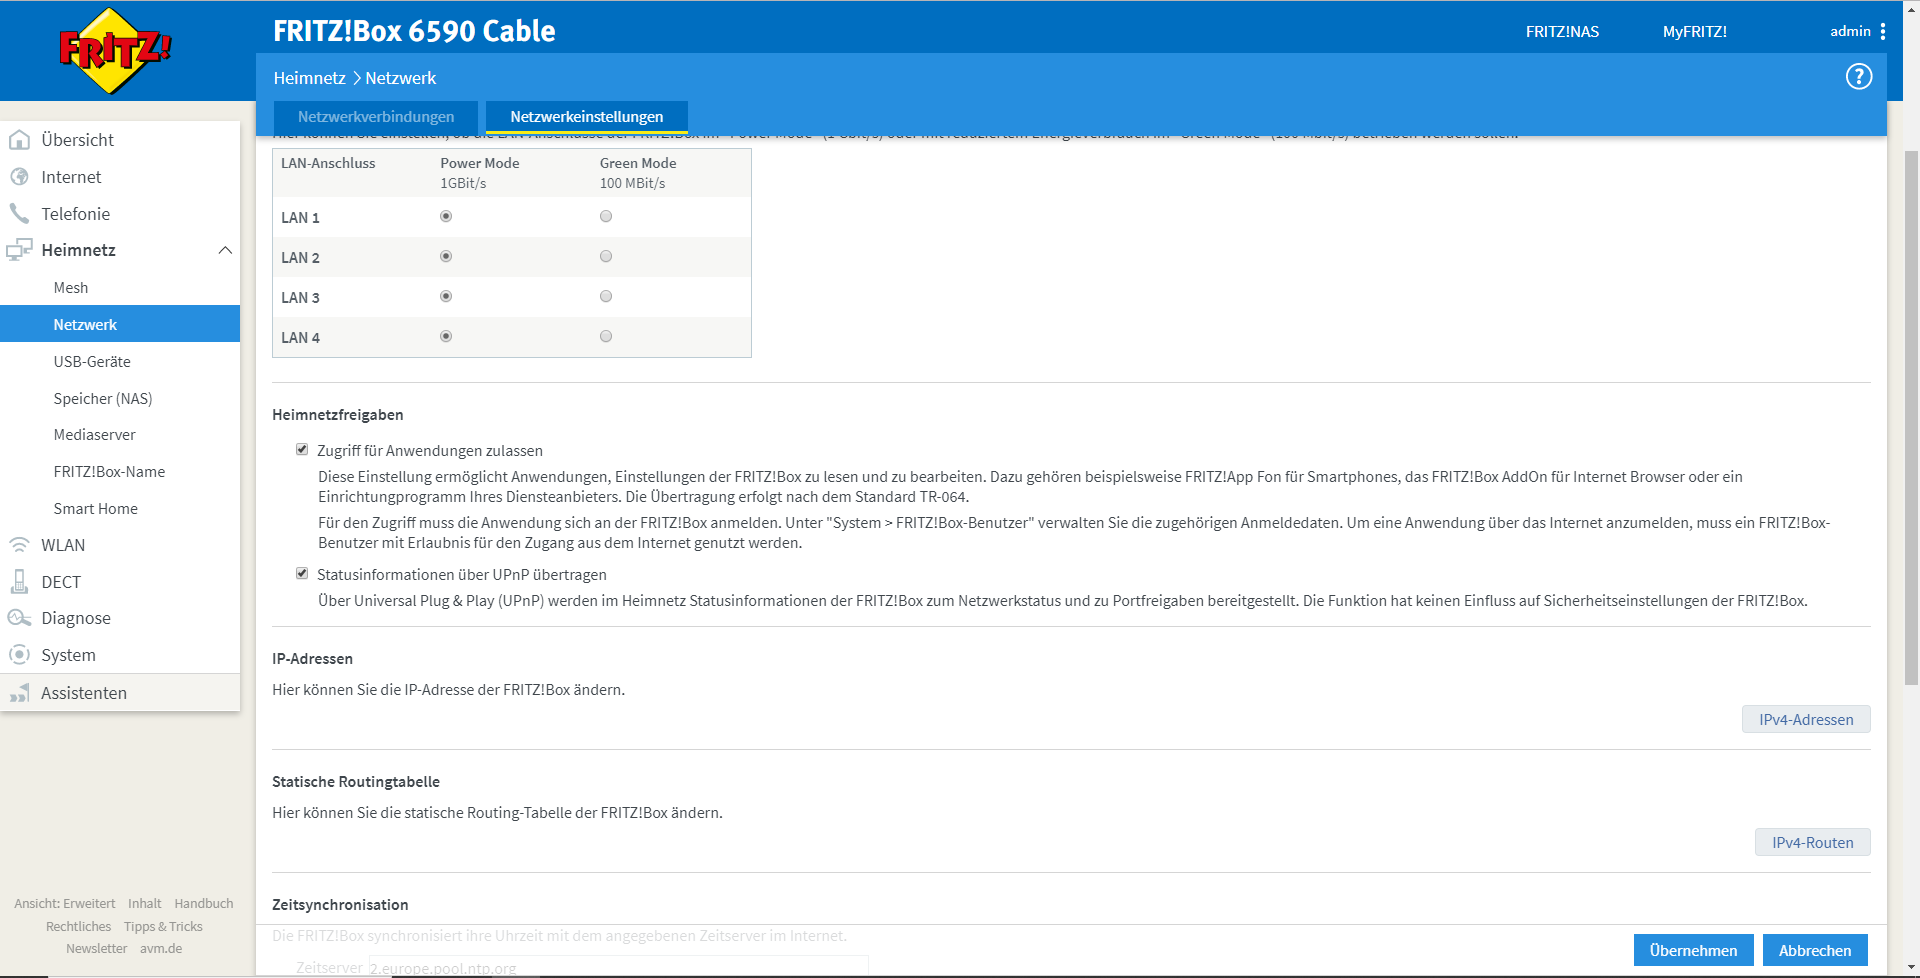Open FRITZ!NAS link in header
This screenshot has width=1920, height=978.
coord(1562,32)
